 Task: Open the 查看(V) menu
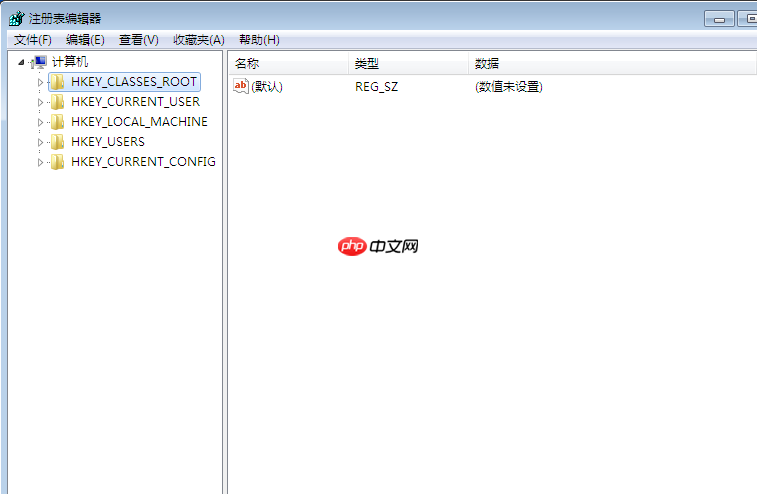coord(139,40)
